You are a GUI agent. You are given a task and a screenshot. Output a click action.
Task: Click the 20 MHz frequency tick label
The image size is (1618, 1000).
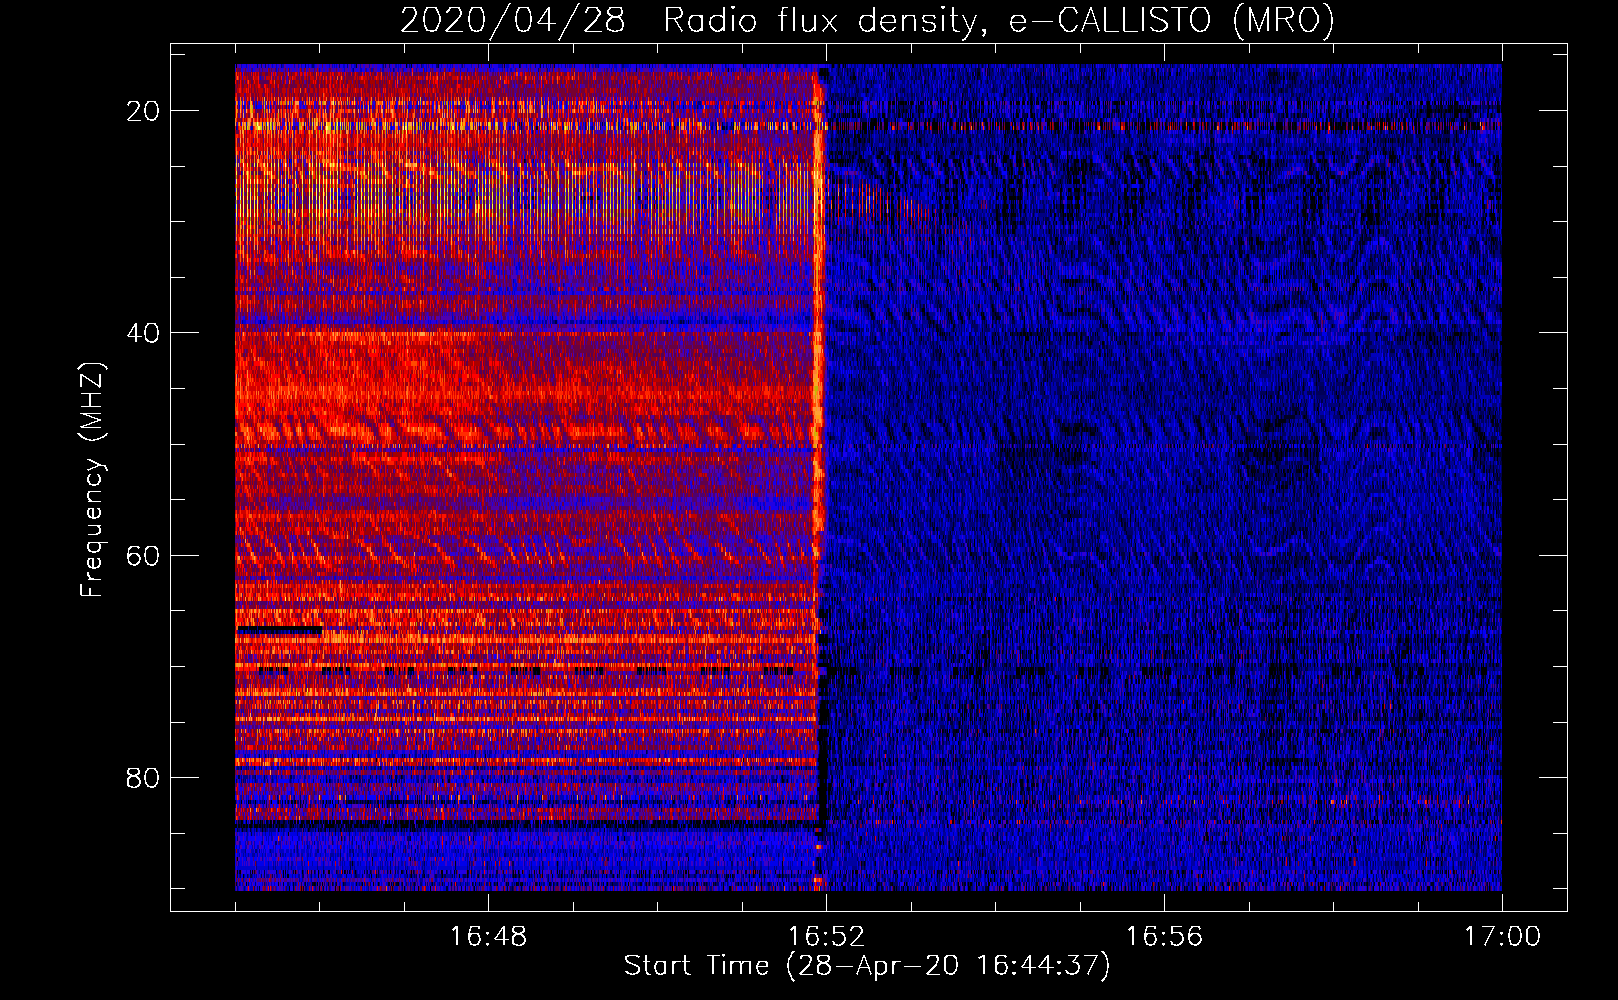tap(143, 111)
